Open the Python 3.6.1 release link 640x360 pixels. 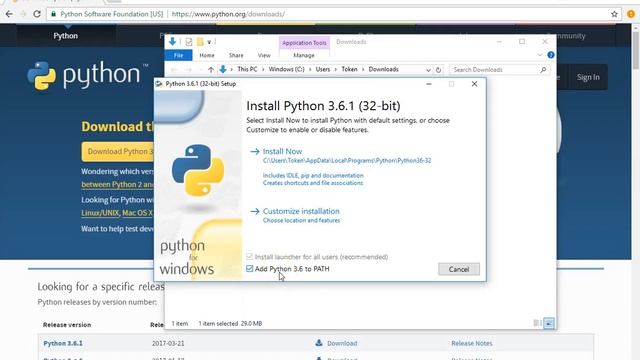click(x=63, y=343)
